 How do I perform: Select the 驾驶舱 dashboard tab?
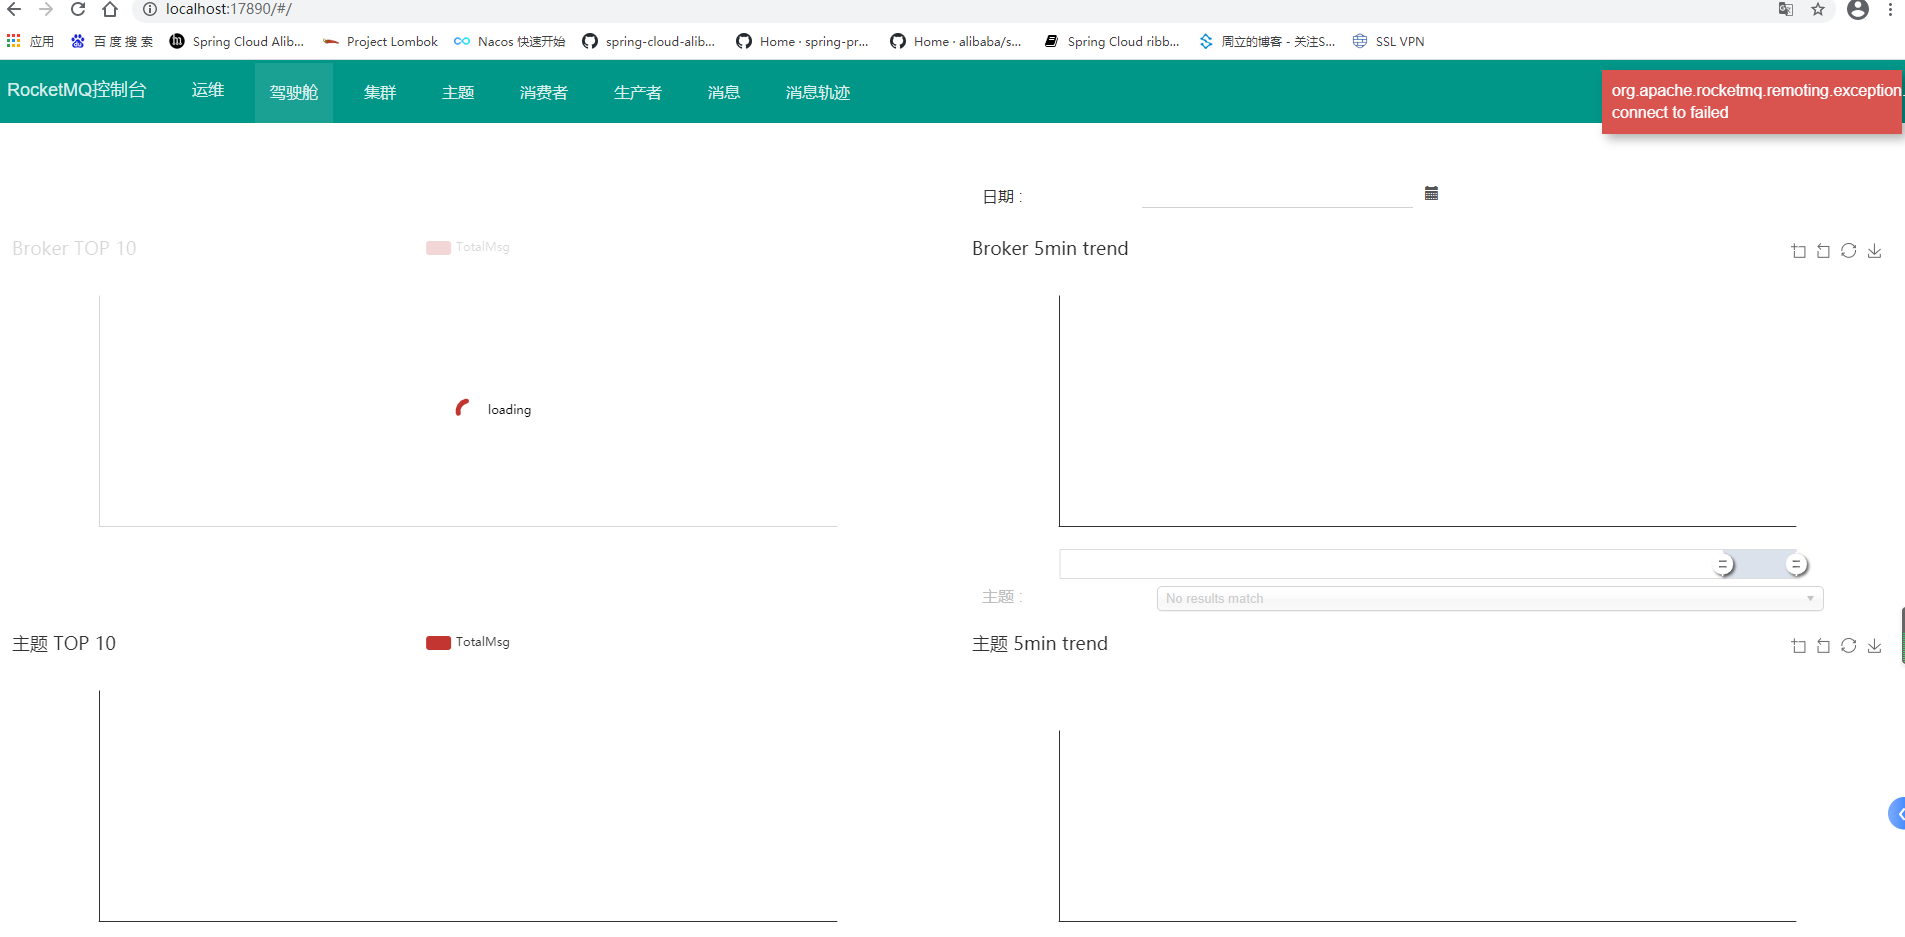(294, 92)
